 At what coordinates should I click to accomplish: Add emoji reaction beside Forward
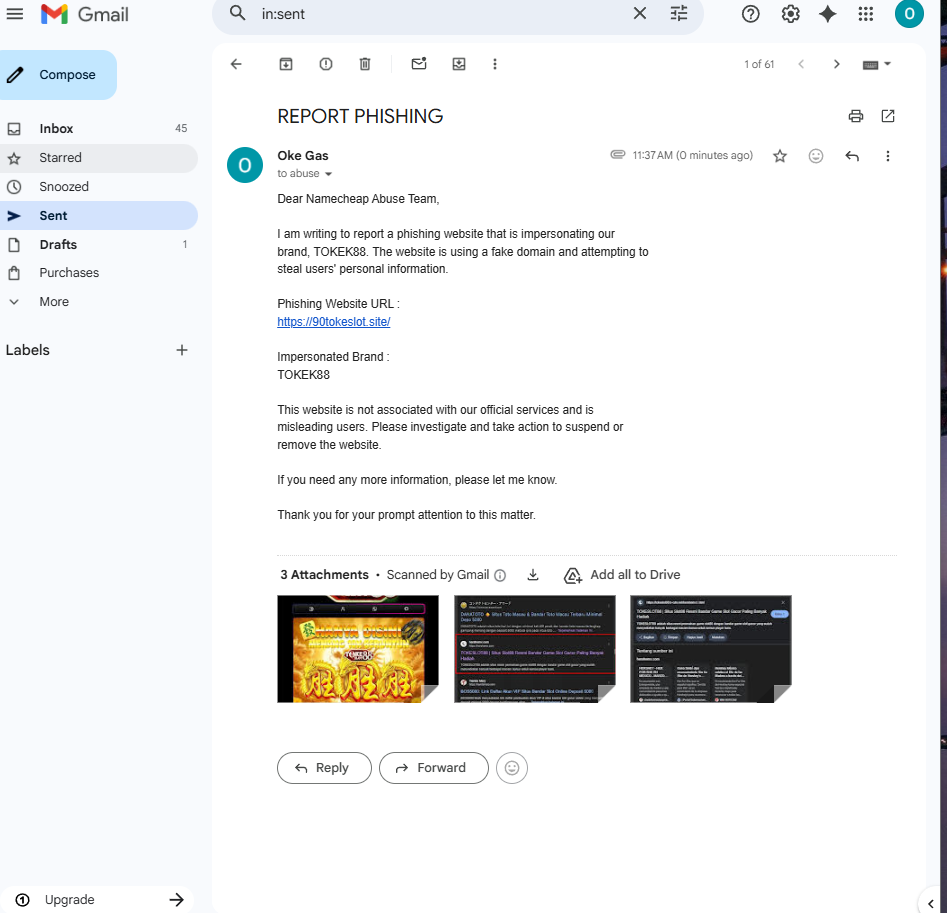pyautogui.click(x=512, y=768)
